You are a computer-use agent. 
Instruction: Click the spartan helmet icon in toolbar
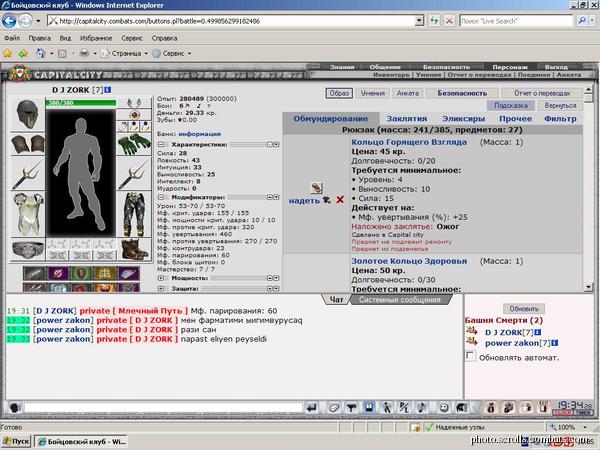(461, 408)
